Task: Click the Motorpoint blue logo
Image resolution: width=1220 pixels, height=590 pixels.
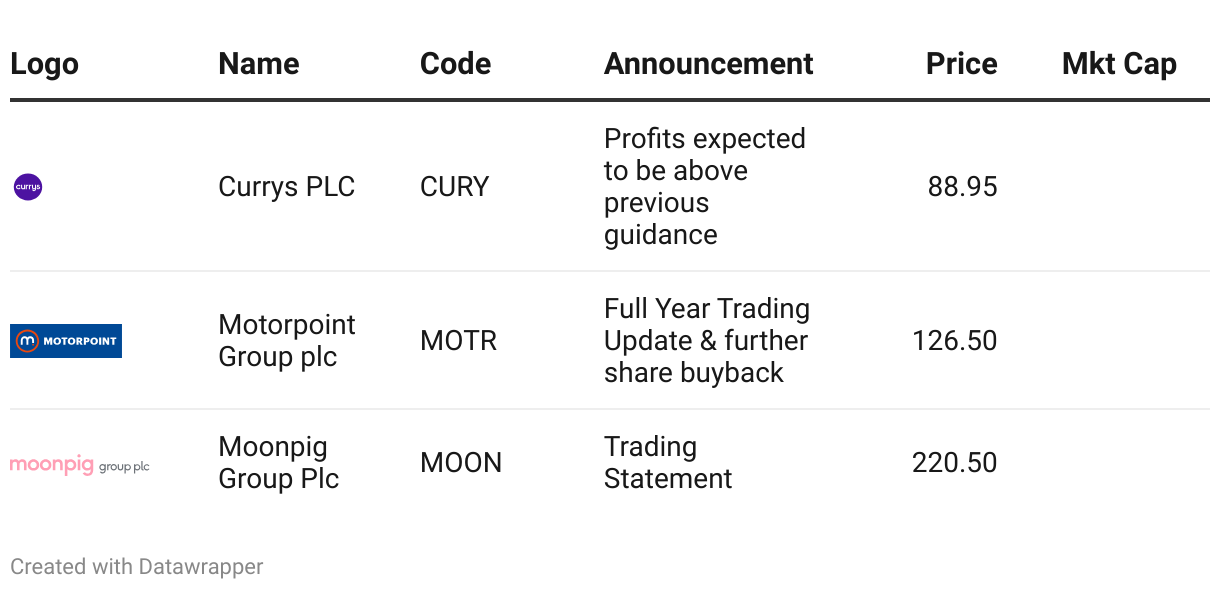Action: coord(66,341)
